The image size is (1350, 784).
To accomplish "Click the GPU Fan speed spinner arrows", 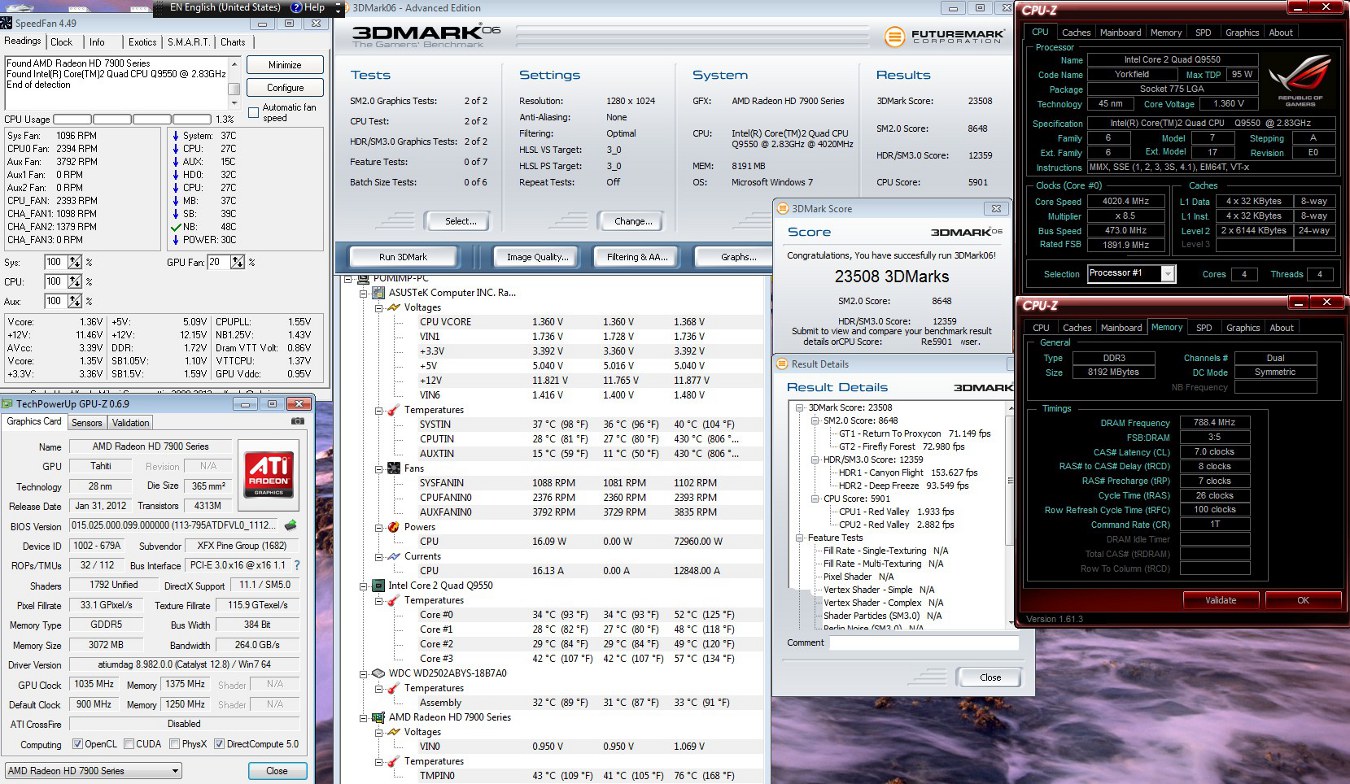I will click(238, 262).
